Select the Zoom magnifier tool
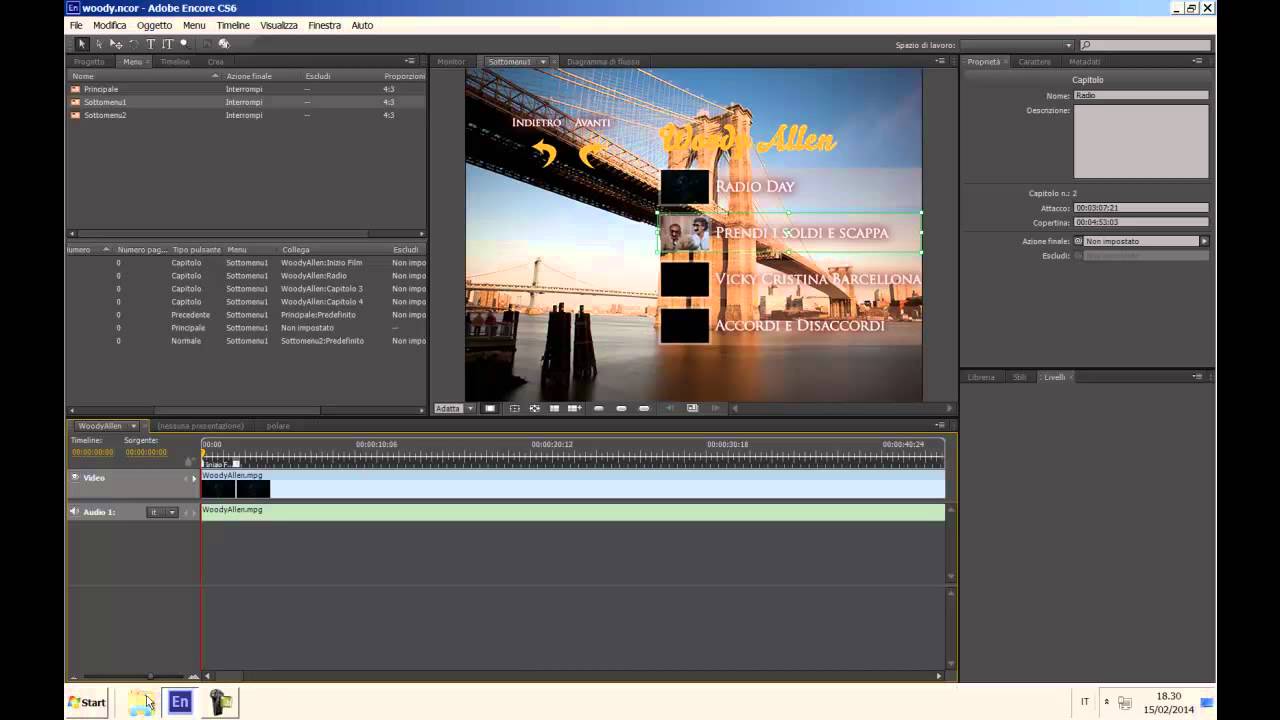Screen dimensions: 1280x720 [x=185, y=44]
